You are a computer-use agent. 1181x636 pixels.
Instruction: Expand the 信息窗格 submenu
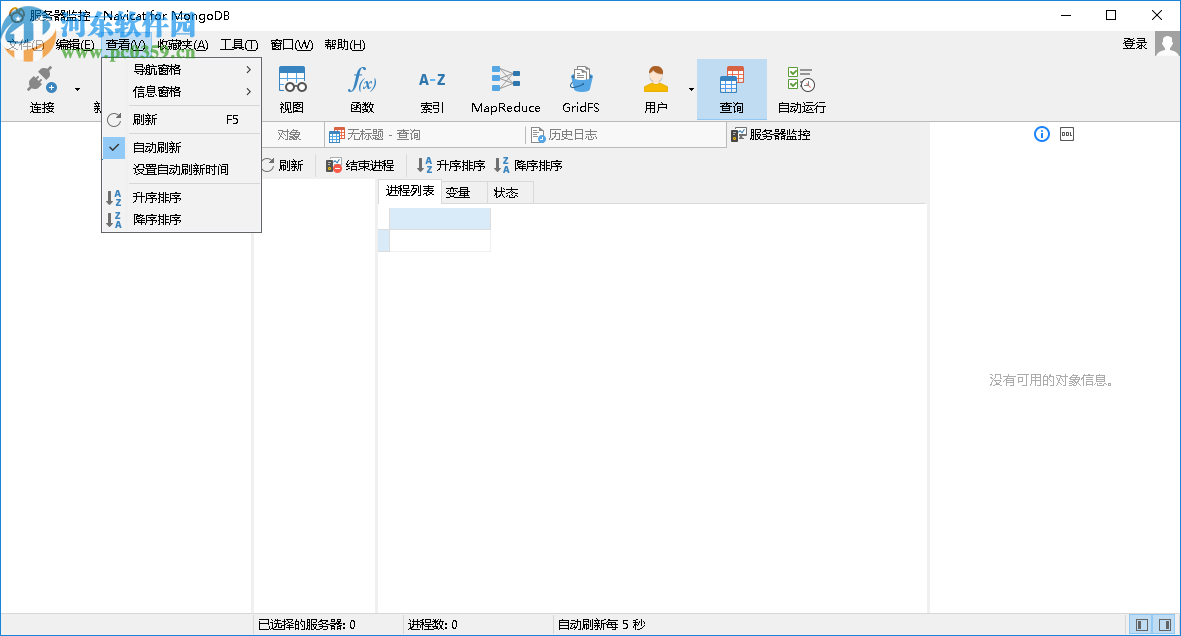pyautogui.click(x=182, y=92)
